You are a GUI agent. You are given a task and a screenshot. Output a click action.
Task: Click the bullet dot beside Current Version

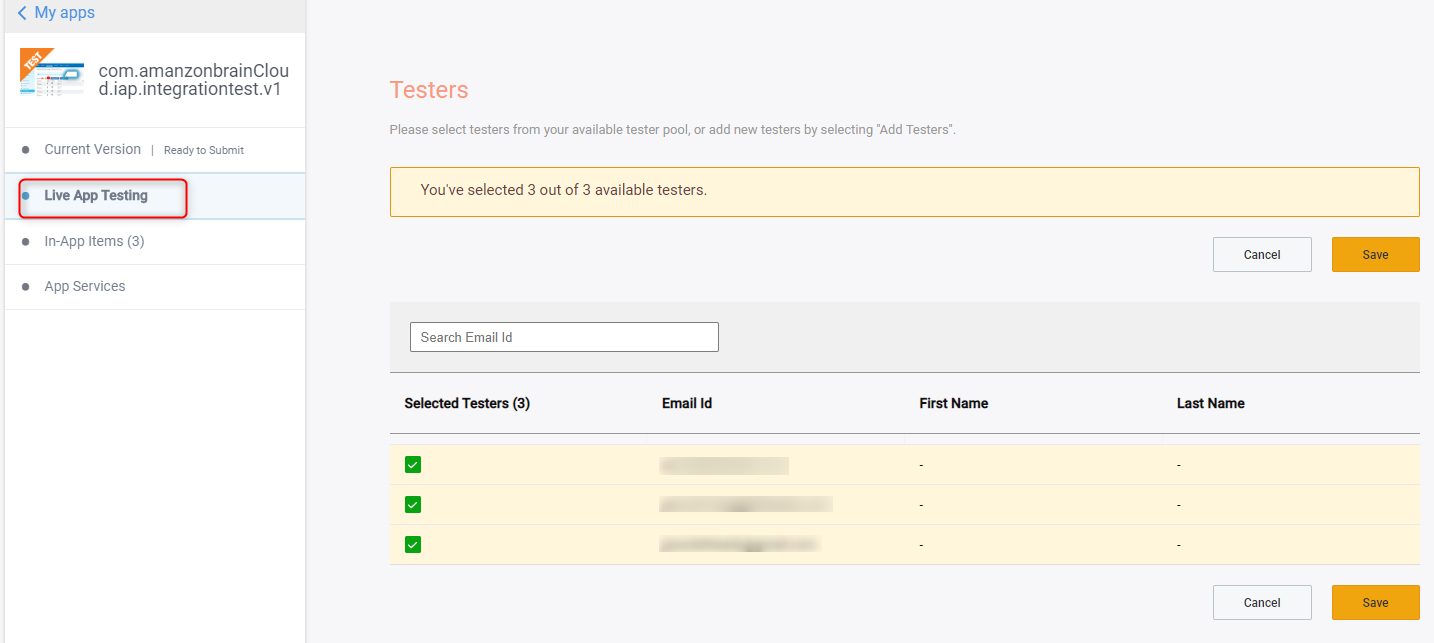[25, 150]
